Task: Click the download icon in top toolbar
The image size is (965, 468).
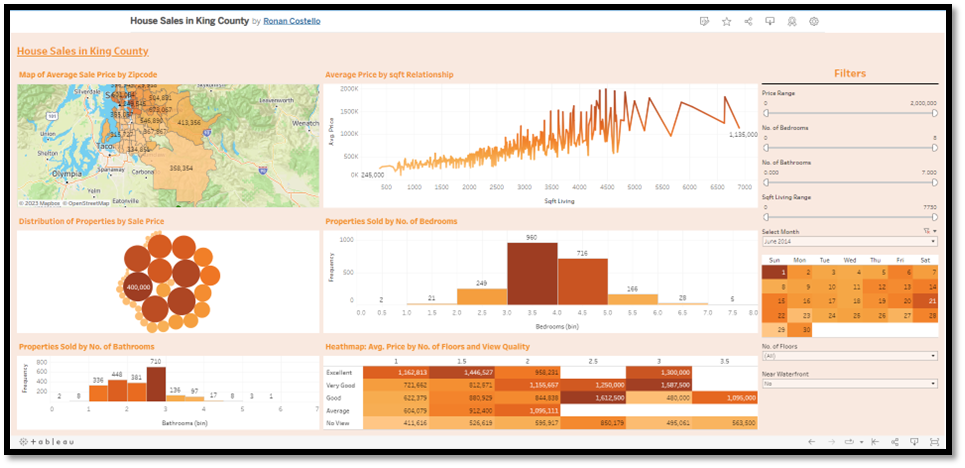Action: [770, 21]
